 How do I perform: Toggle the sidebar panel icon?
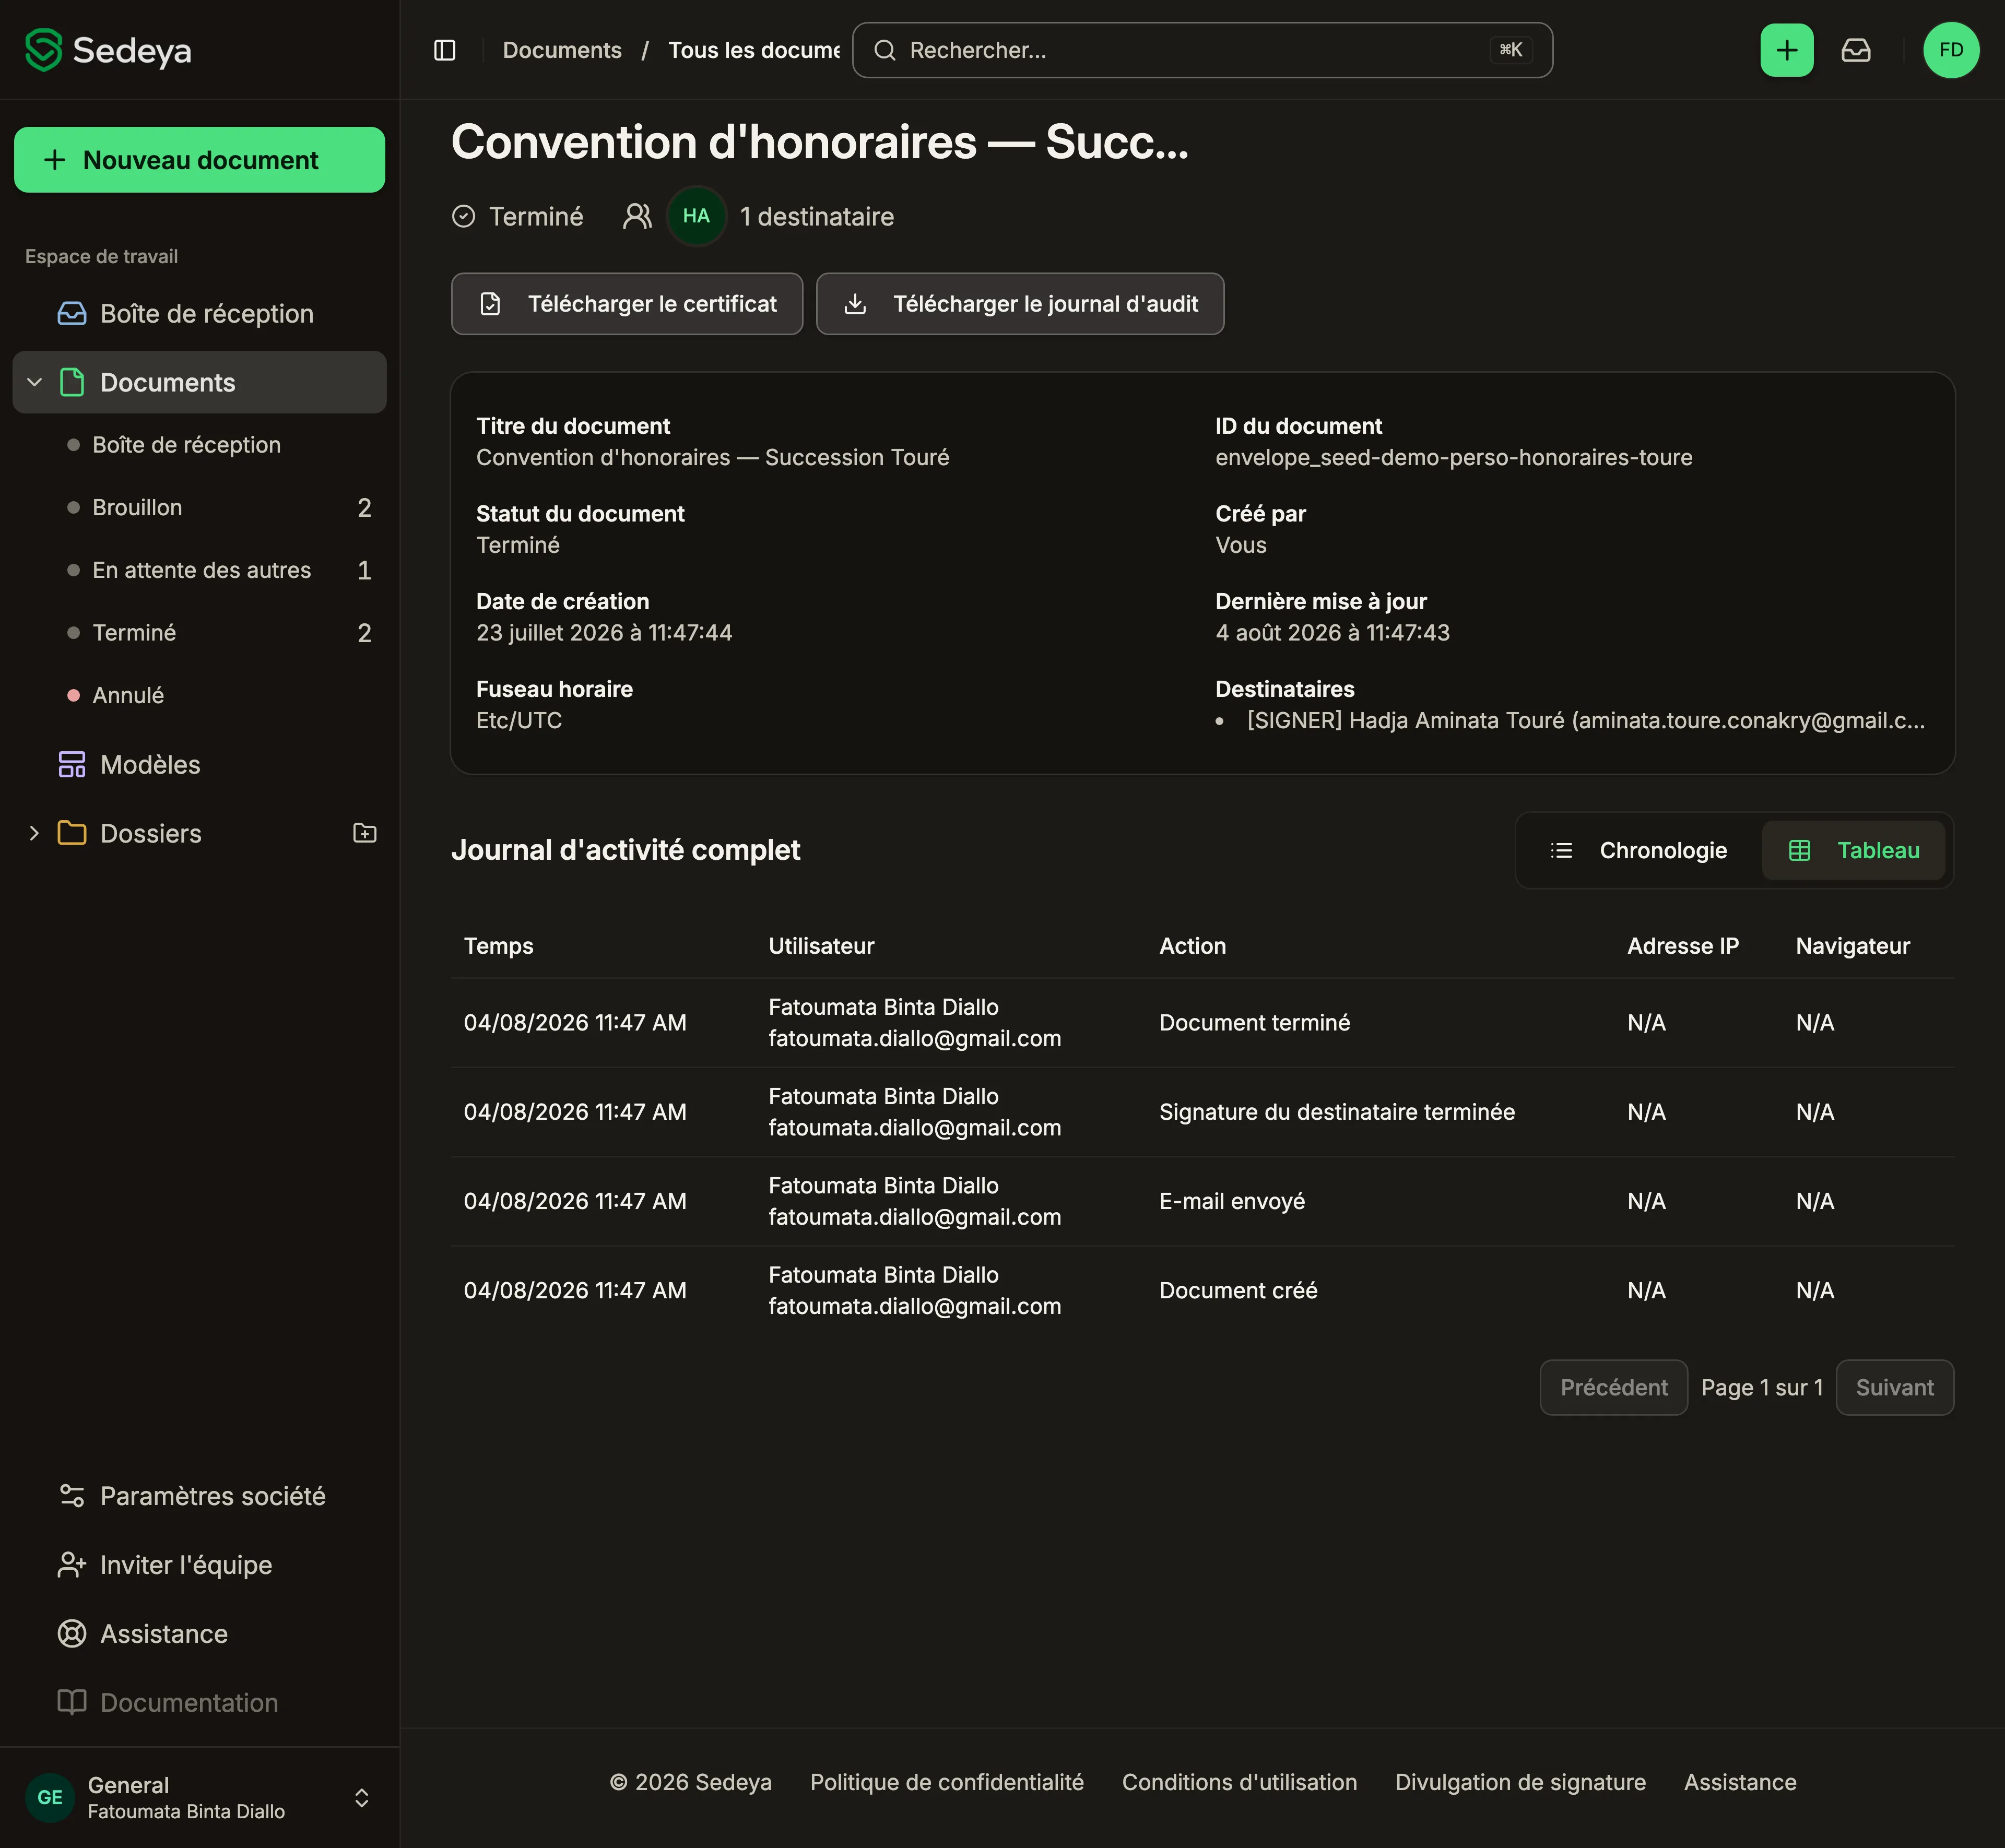tap(445, 50)
